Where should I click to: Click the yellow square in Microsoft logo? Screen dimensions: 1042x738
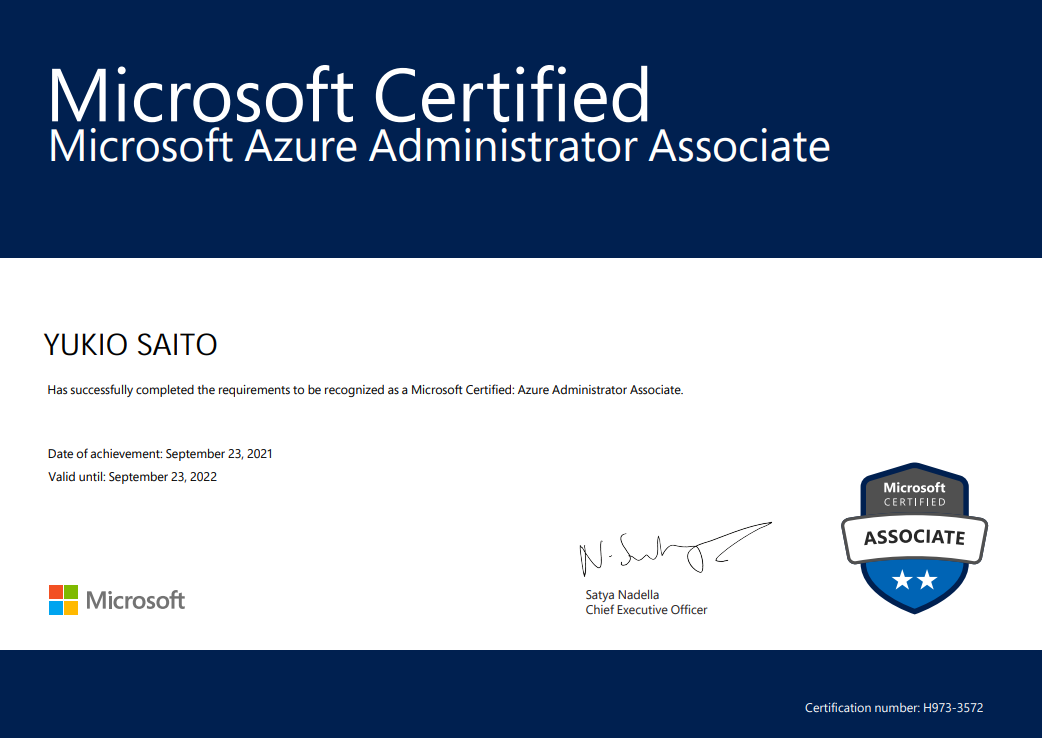pyautogui.click(x=71, y=607)
